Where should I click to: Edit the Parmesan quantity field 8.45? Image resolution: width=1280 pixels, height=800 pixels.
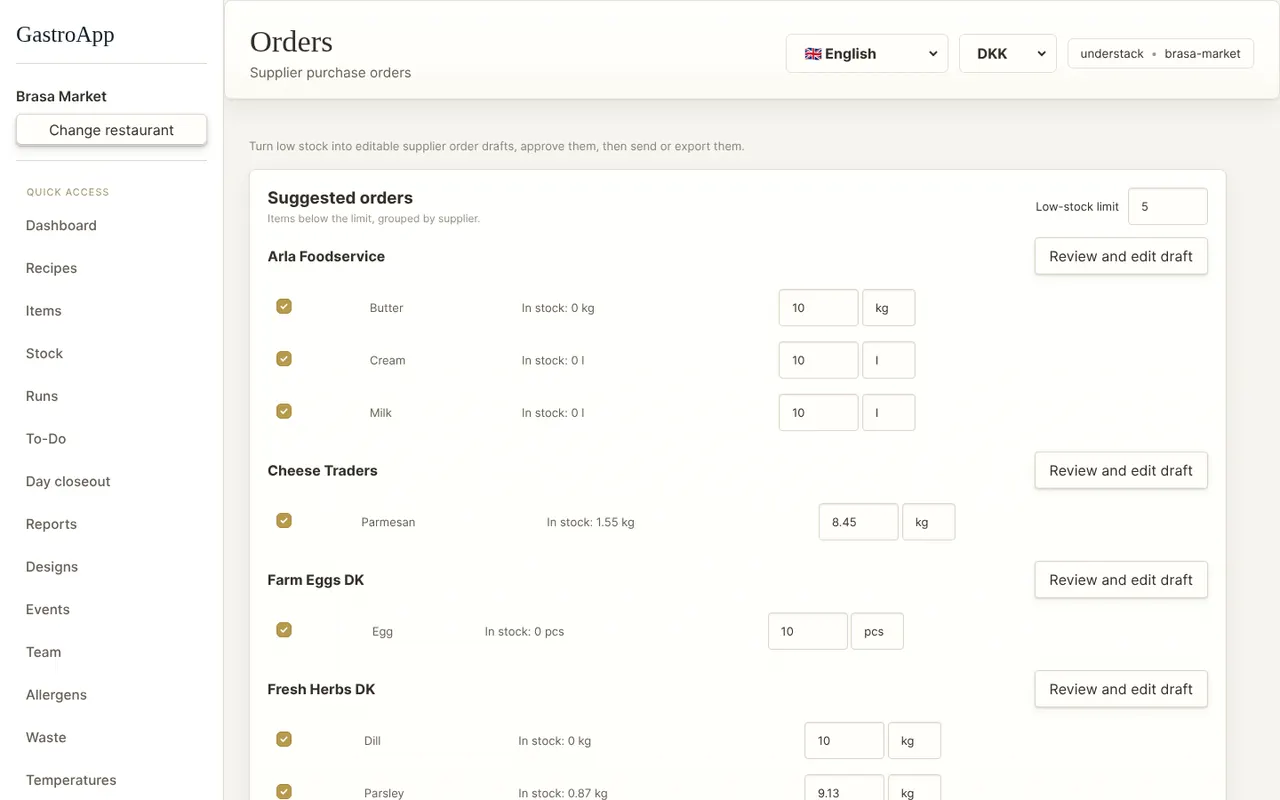coord(858,522)
